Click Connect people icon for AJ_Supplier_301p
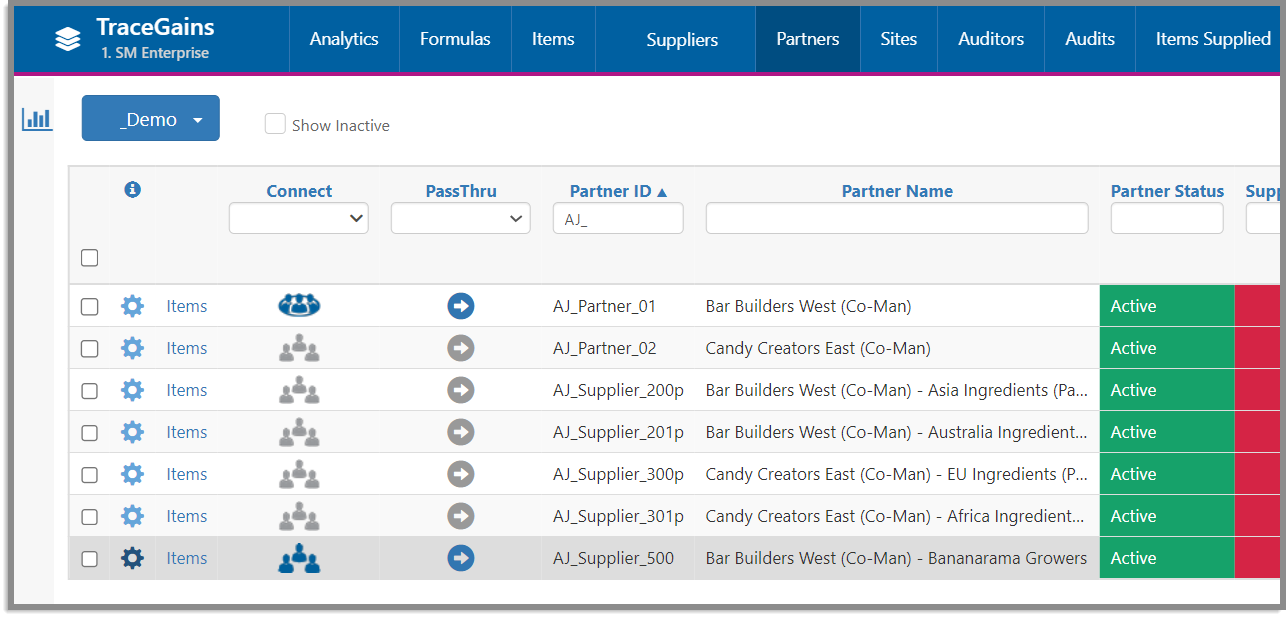Screen dimensions: 1286x618 [x=299, y=516]
